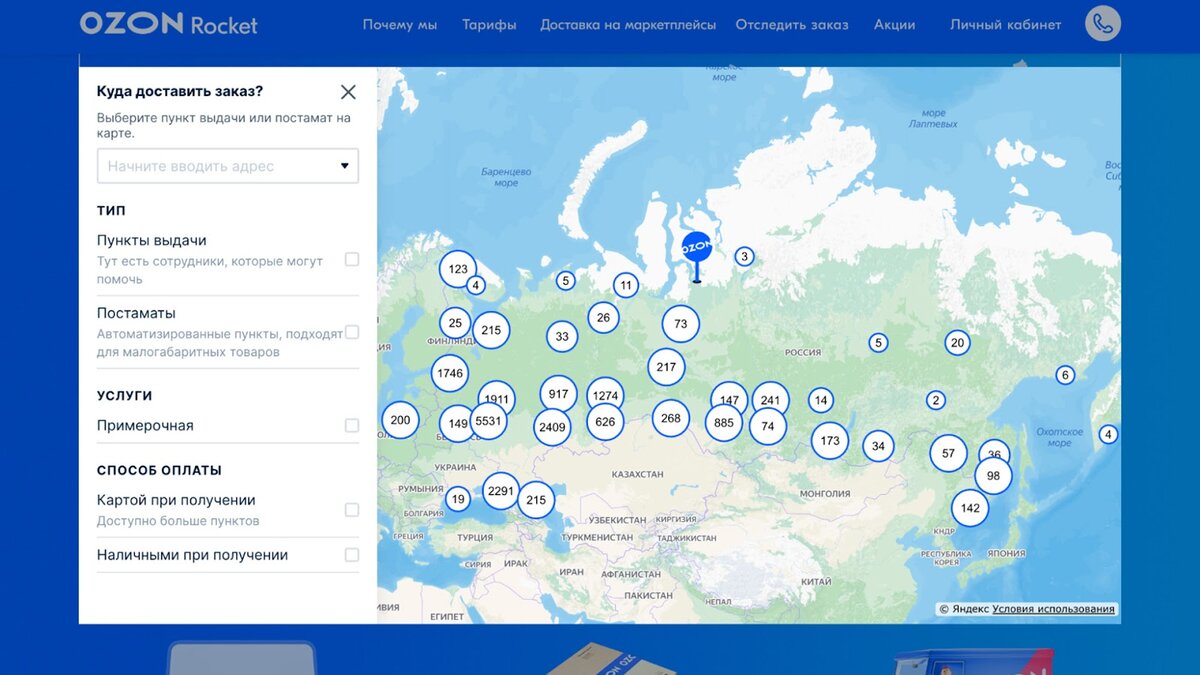Select map cluster labeled 241
This screenshot has width=1200, height=675.
point(770,401)
